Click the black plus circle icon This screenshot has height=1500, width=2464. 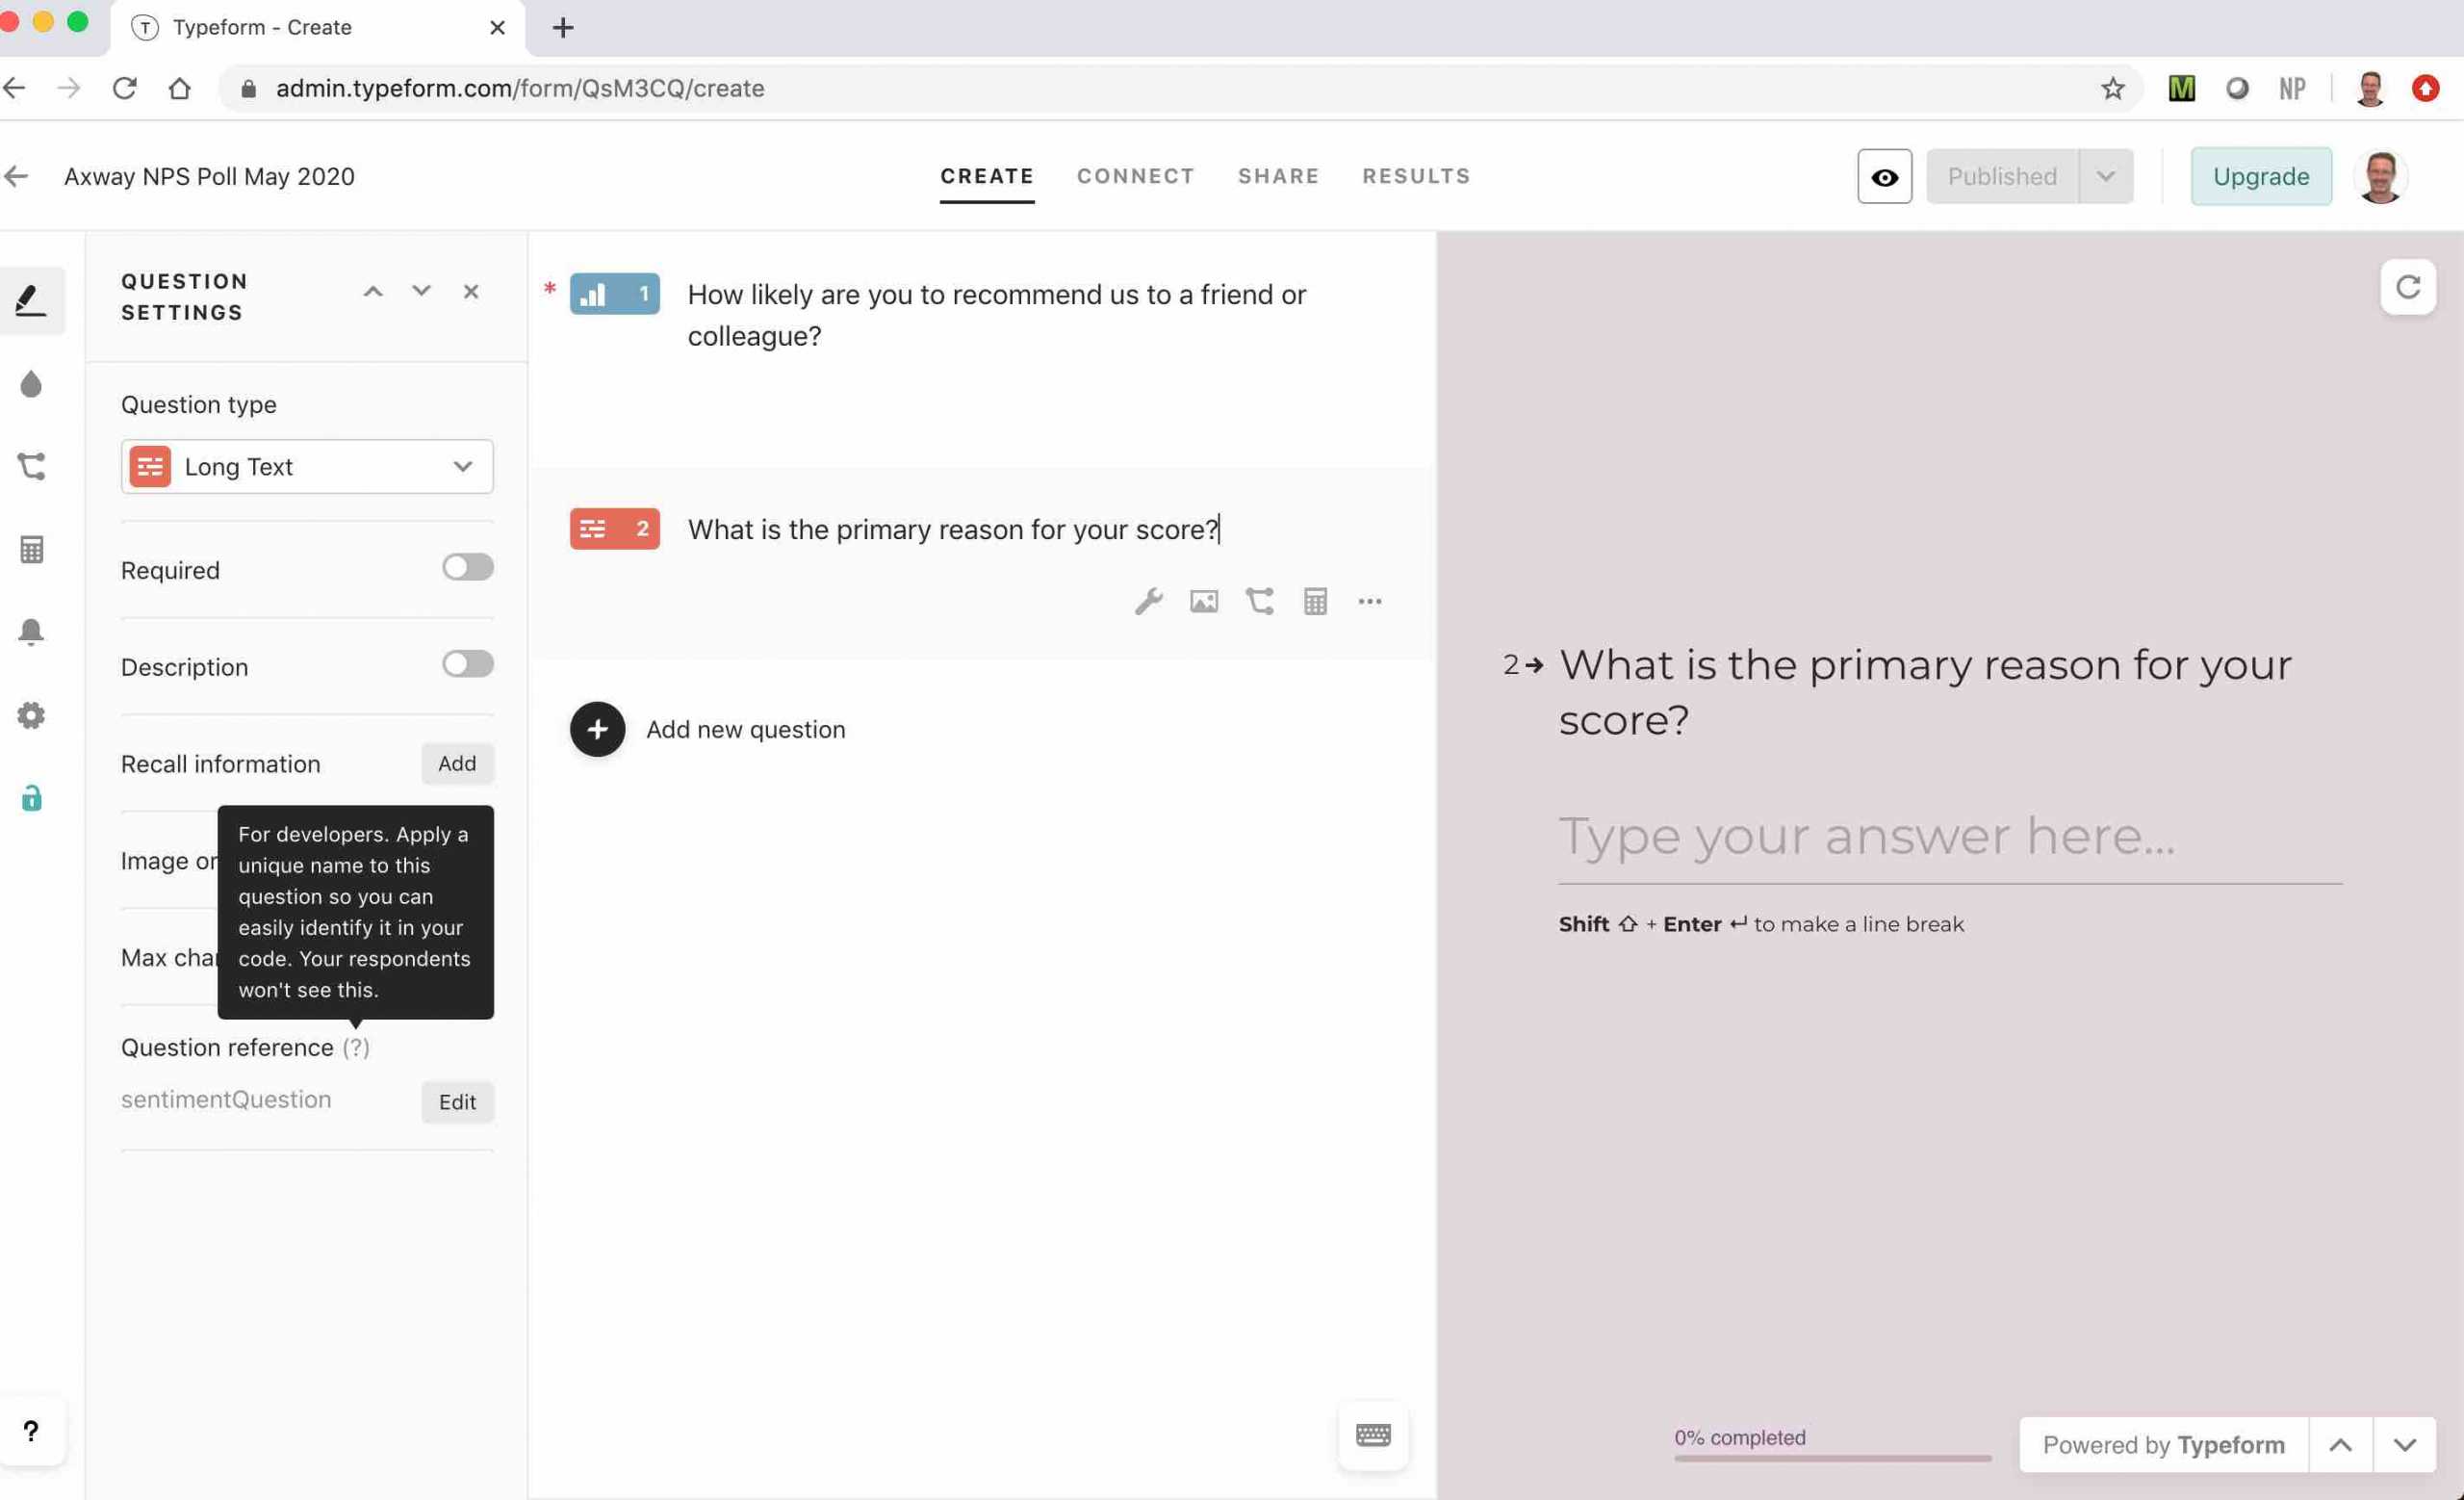pos(597,729)
